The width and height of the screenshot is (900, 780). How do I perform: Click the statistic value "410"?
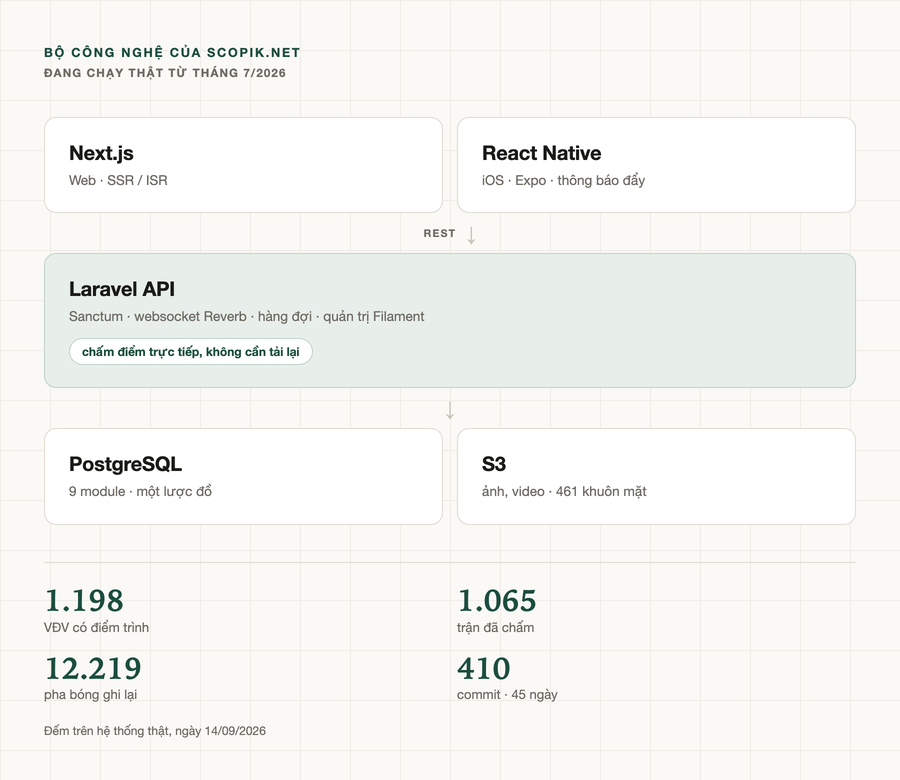[x=484, y=668]
